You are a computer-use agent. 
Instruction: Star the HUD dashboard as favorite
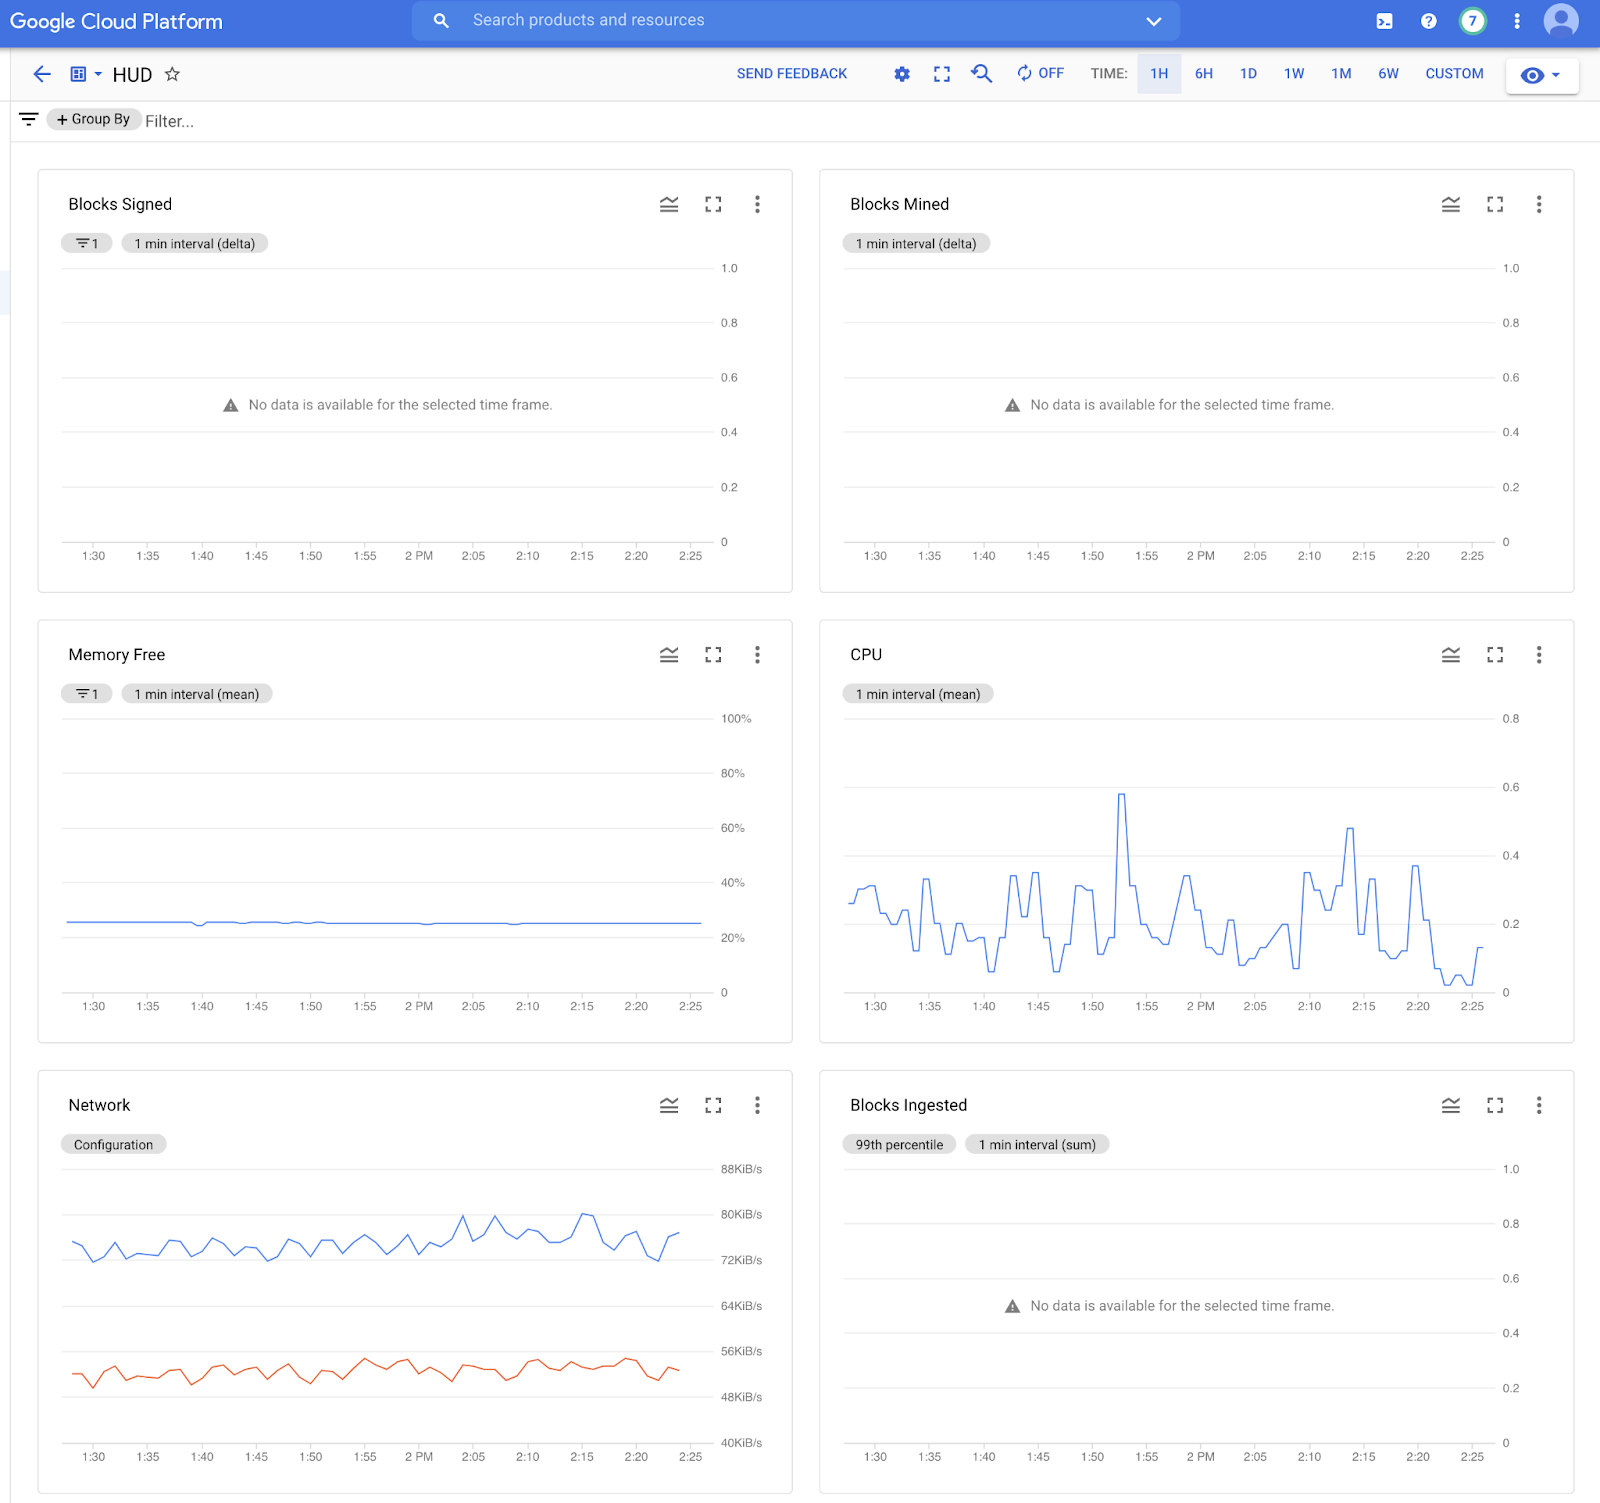[x=172, y=75]
